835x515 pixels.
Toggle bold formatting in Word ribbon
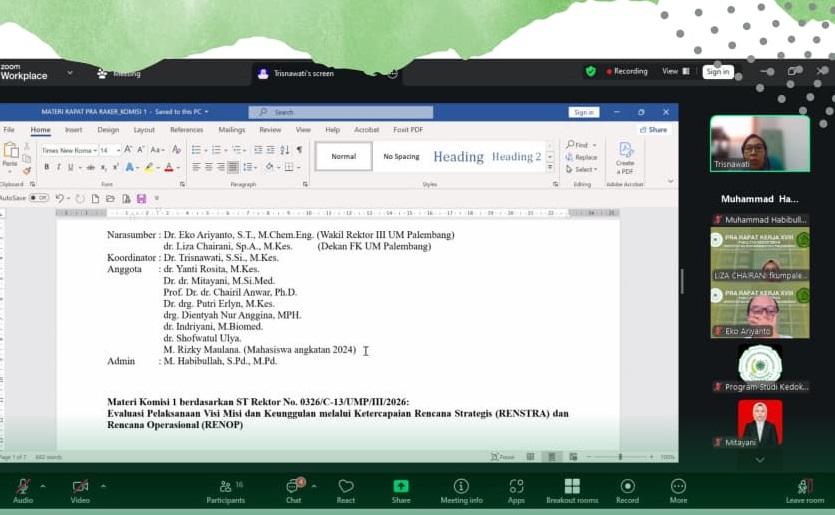pos(46,167)
